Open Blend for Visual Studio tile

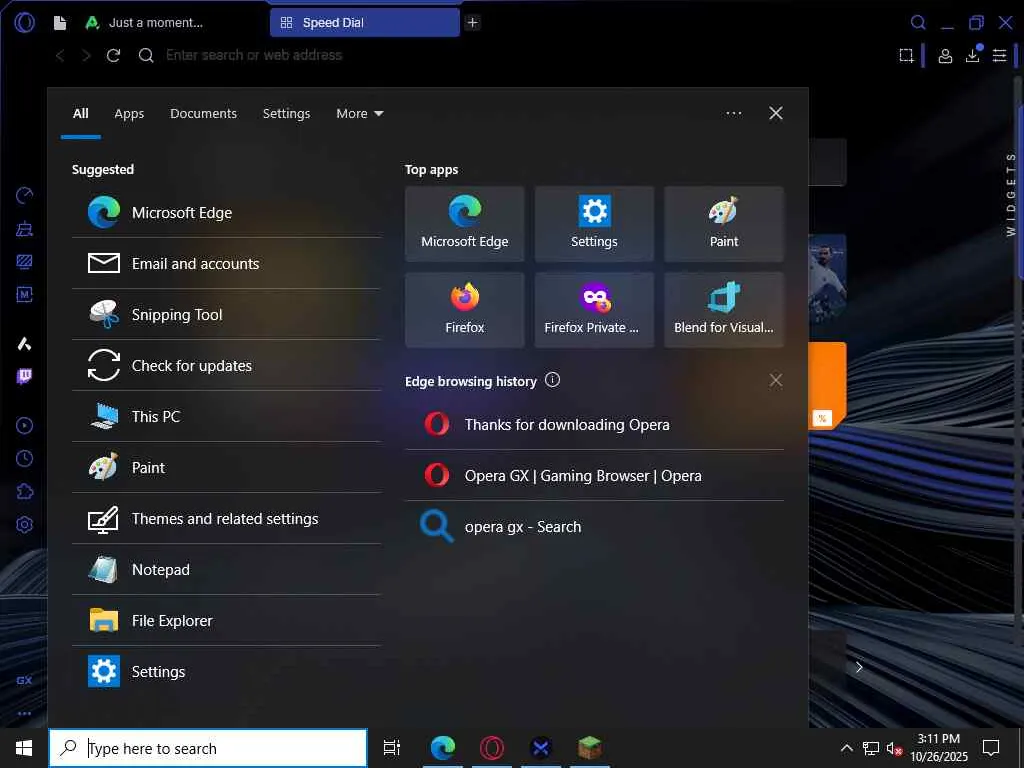click(724, 310)
